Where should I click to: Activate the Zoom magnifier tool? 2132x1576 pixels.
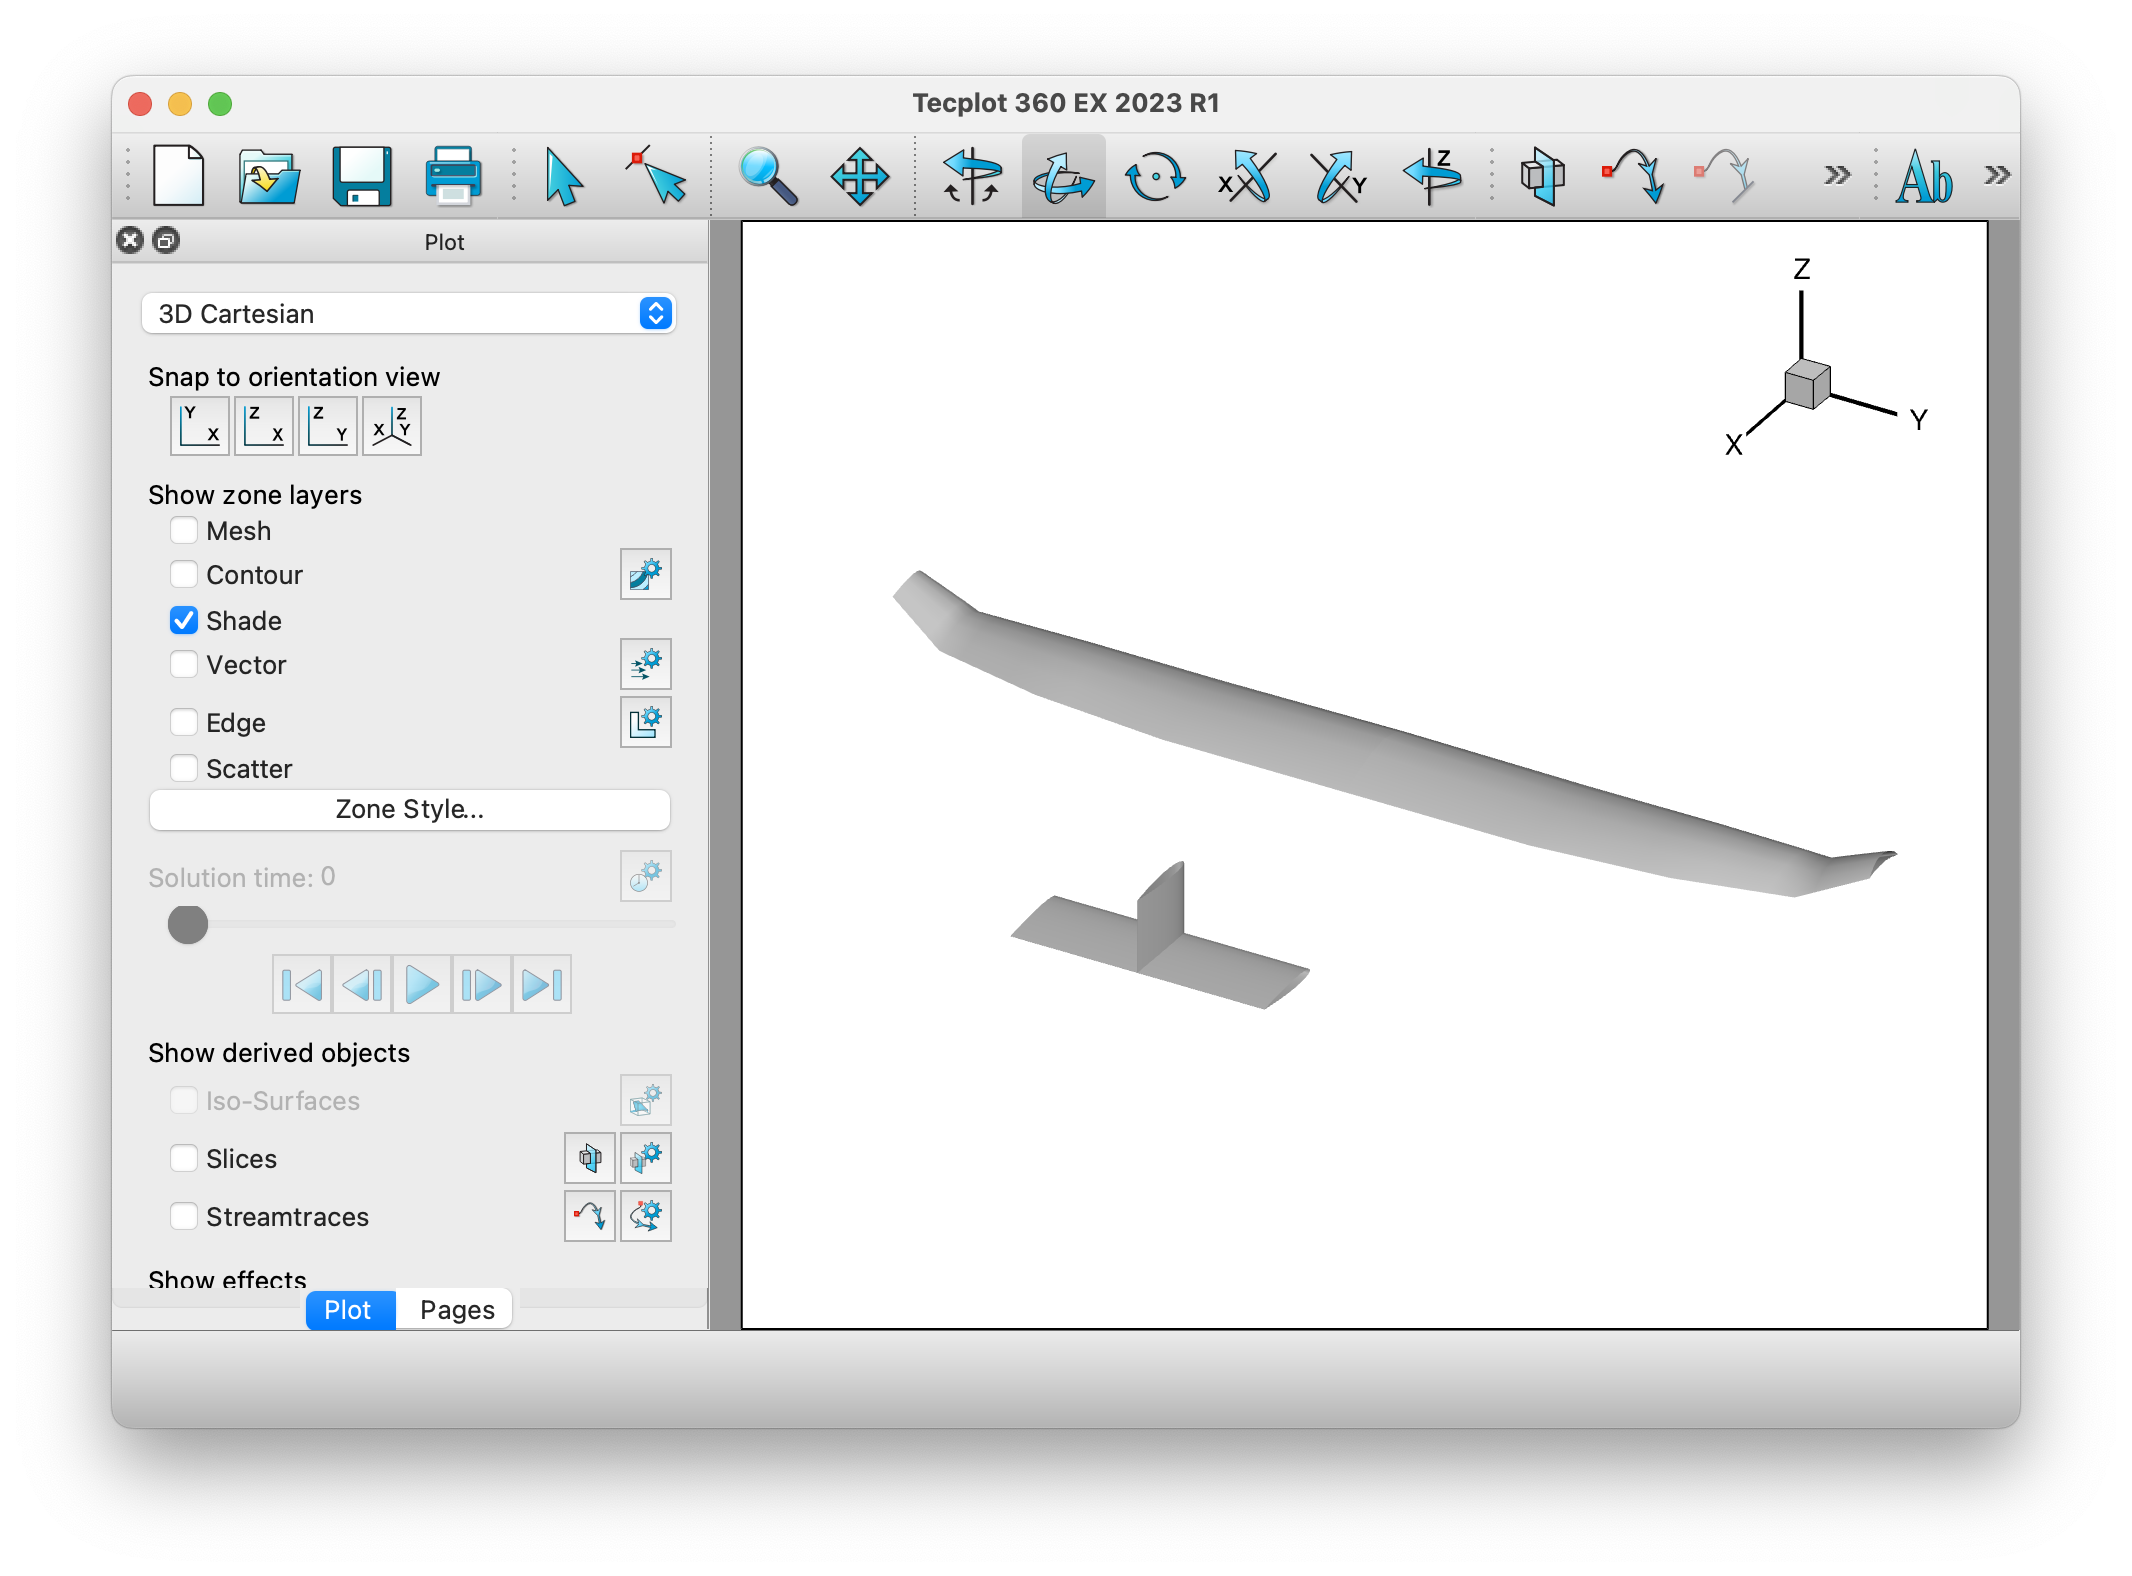click(767, 176)
